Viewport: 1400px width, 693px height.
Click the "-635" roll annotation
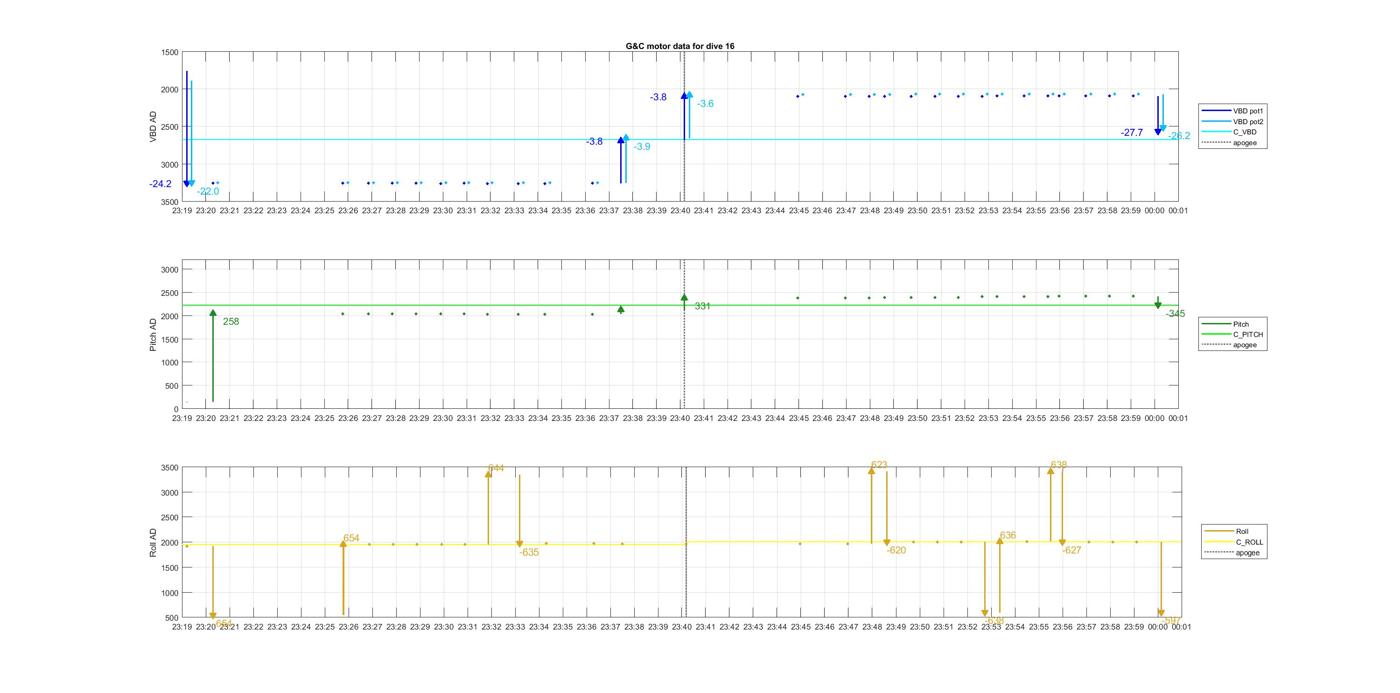click(x=529, y=552)
